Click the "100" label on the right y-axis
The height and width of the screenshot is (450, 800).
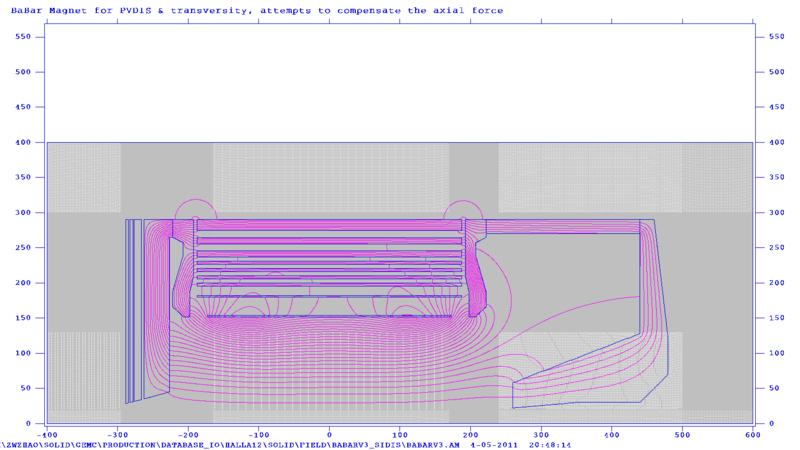point(777,353)
